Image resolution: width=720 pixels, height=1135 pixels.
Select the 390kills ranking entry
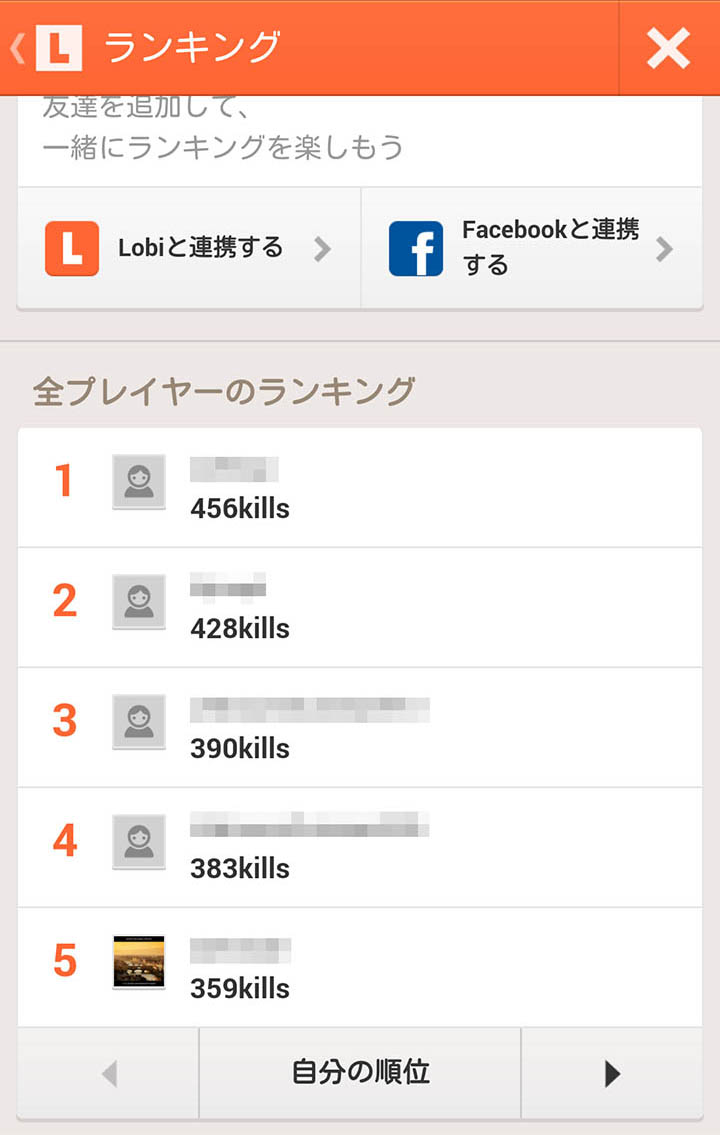coord(240,749)
